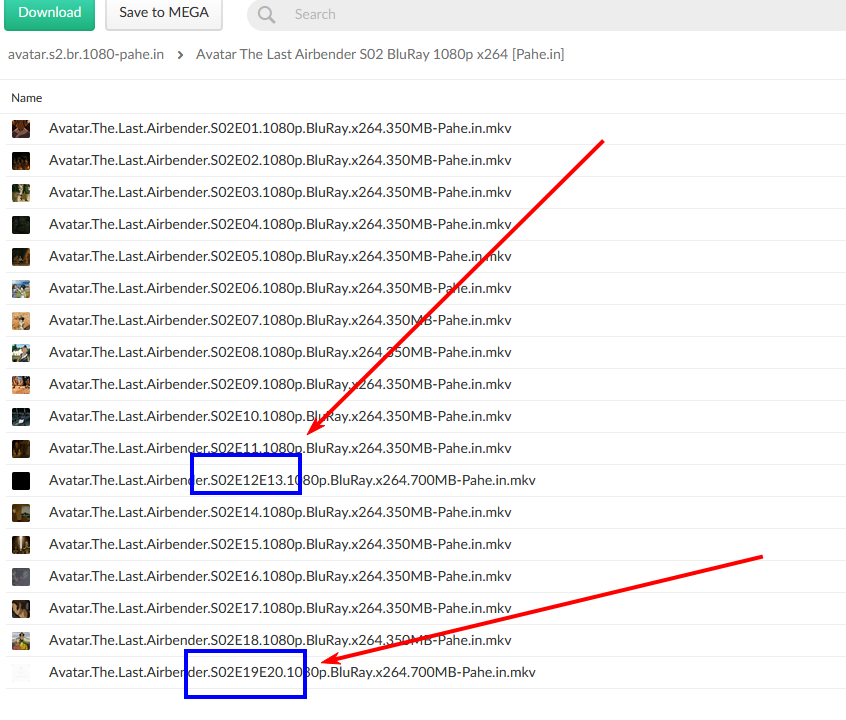The height and width of the screenshot is (720, 846).
Task: Open the S02E09 video thumbnail icon
Action: click(21, 385)
